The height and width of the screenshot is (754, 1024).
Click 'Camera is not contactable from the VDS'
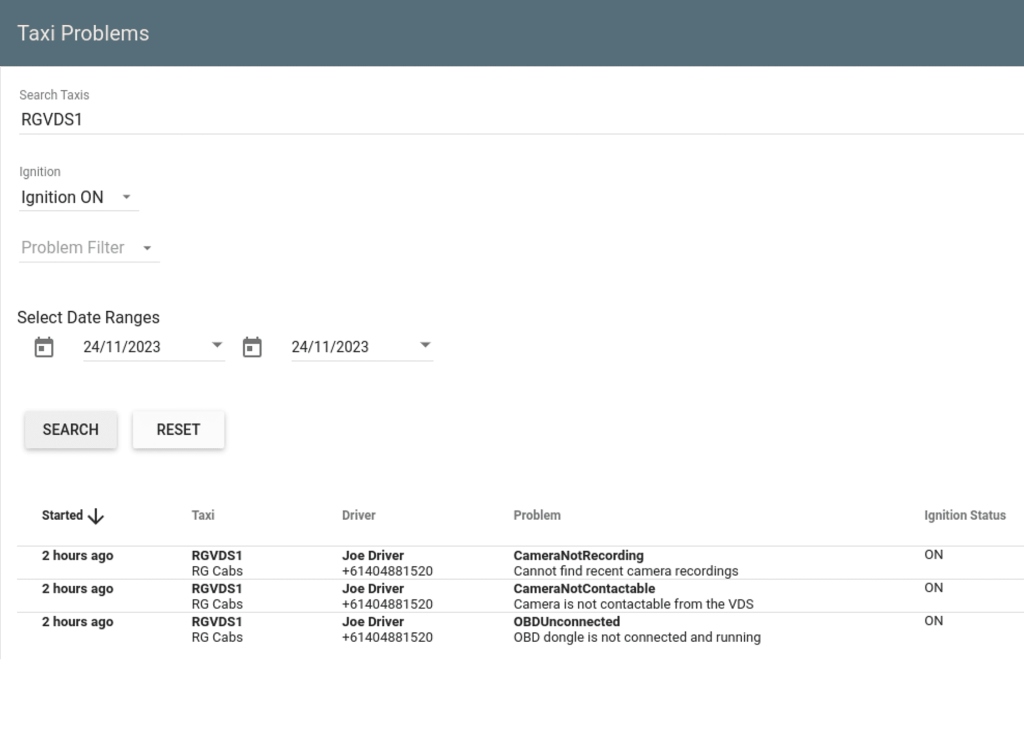pos(633,605)
